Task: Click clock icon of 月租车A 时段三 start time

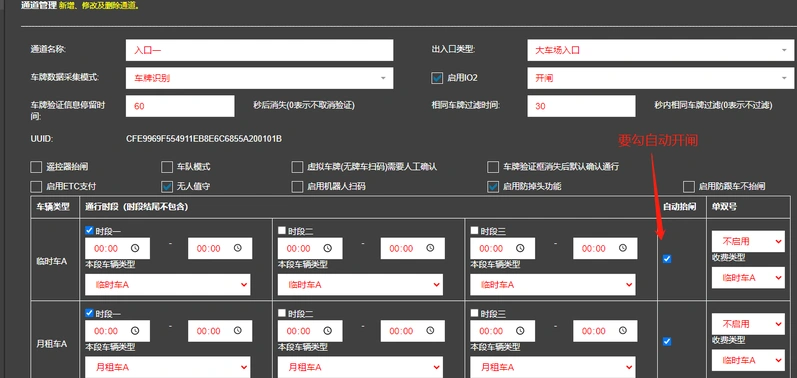Action: [520, 331]
